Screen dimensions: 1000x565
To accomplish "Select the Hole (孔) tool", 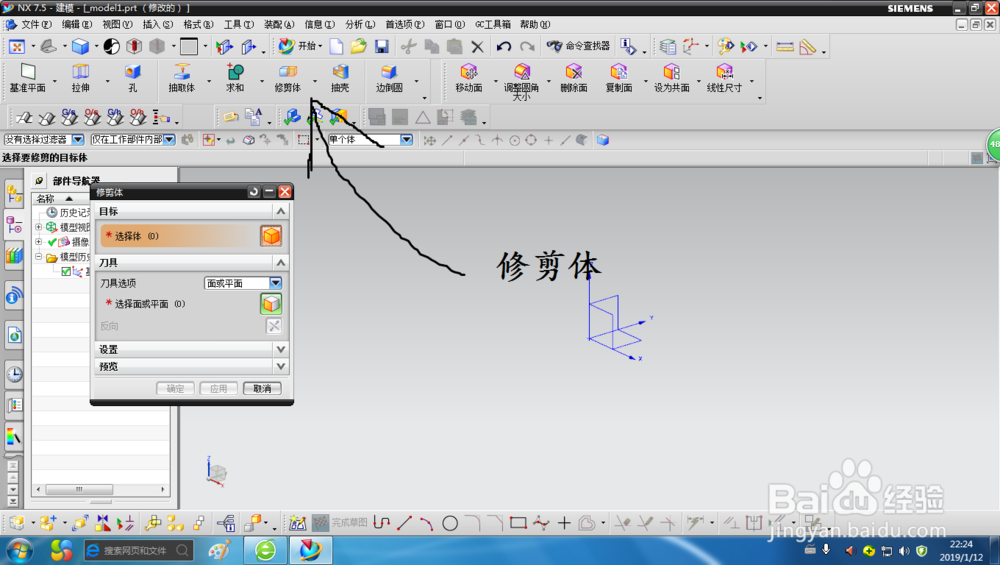I will 133,78.
